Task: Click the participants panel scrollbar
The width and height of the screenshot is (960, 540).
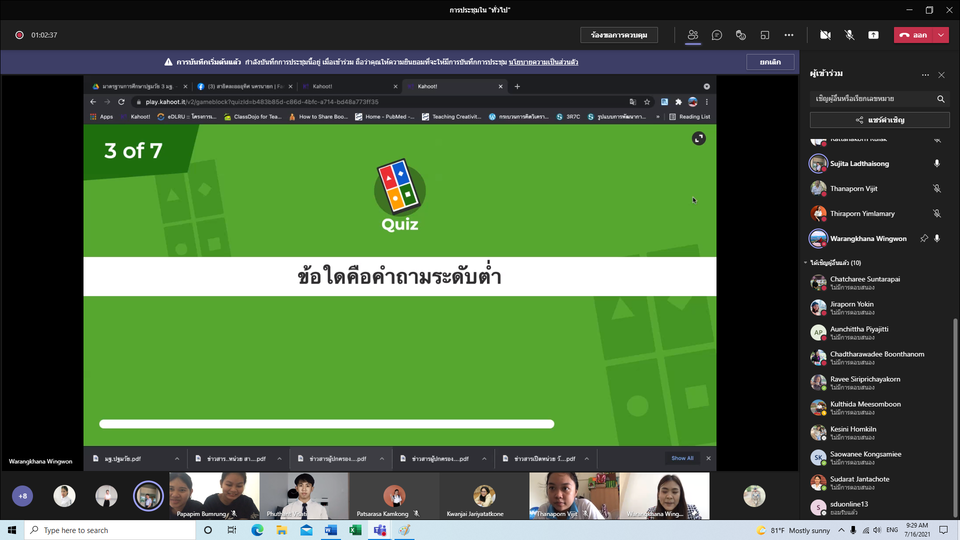Action: pyautogui.click(x=954, y=416)
